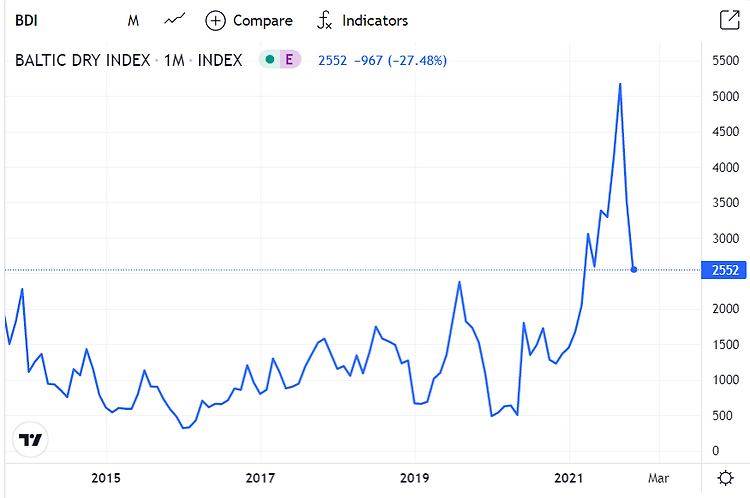Image resolution: width=750 pixels, height=498 pixels.
Task: Click the 2021 time axis label
Action: click(x=569, y=478)
